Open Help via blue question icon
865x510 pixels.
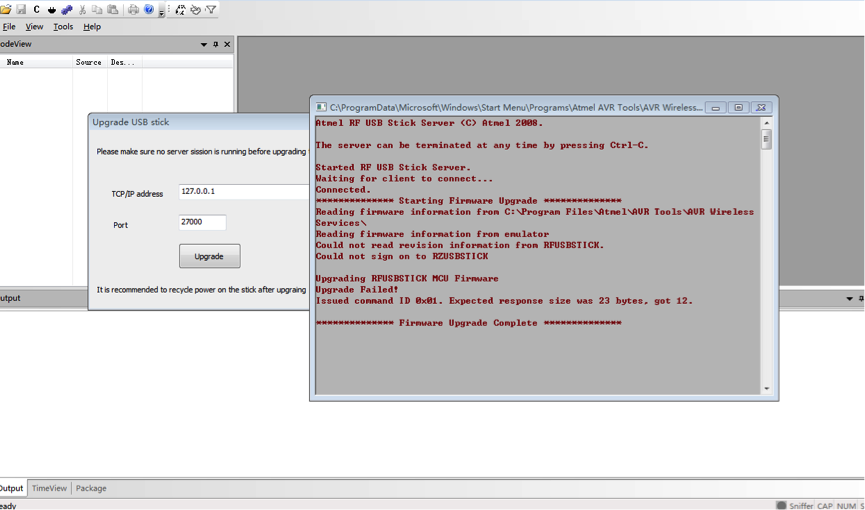[149, 10]
